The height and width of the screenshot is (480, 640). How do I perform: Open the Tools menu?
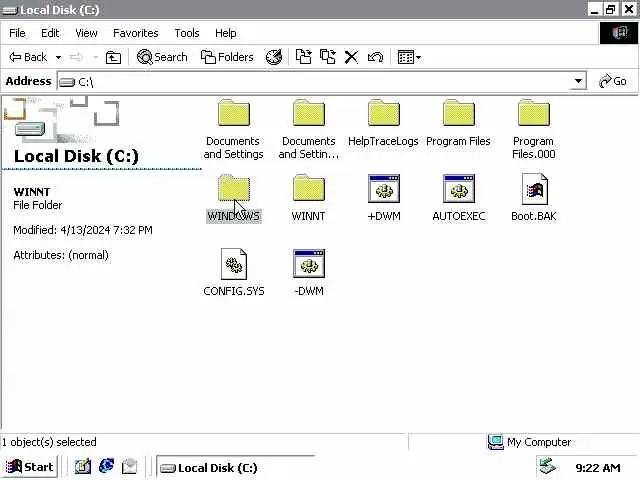[x=187, y=33]
